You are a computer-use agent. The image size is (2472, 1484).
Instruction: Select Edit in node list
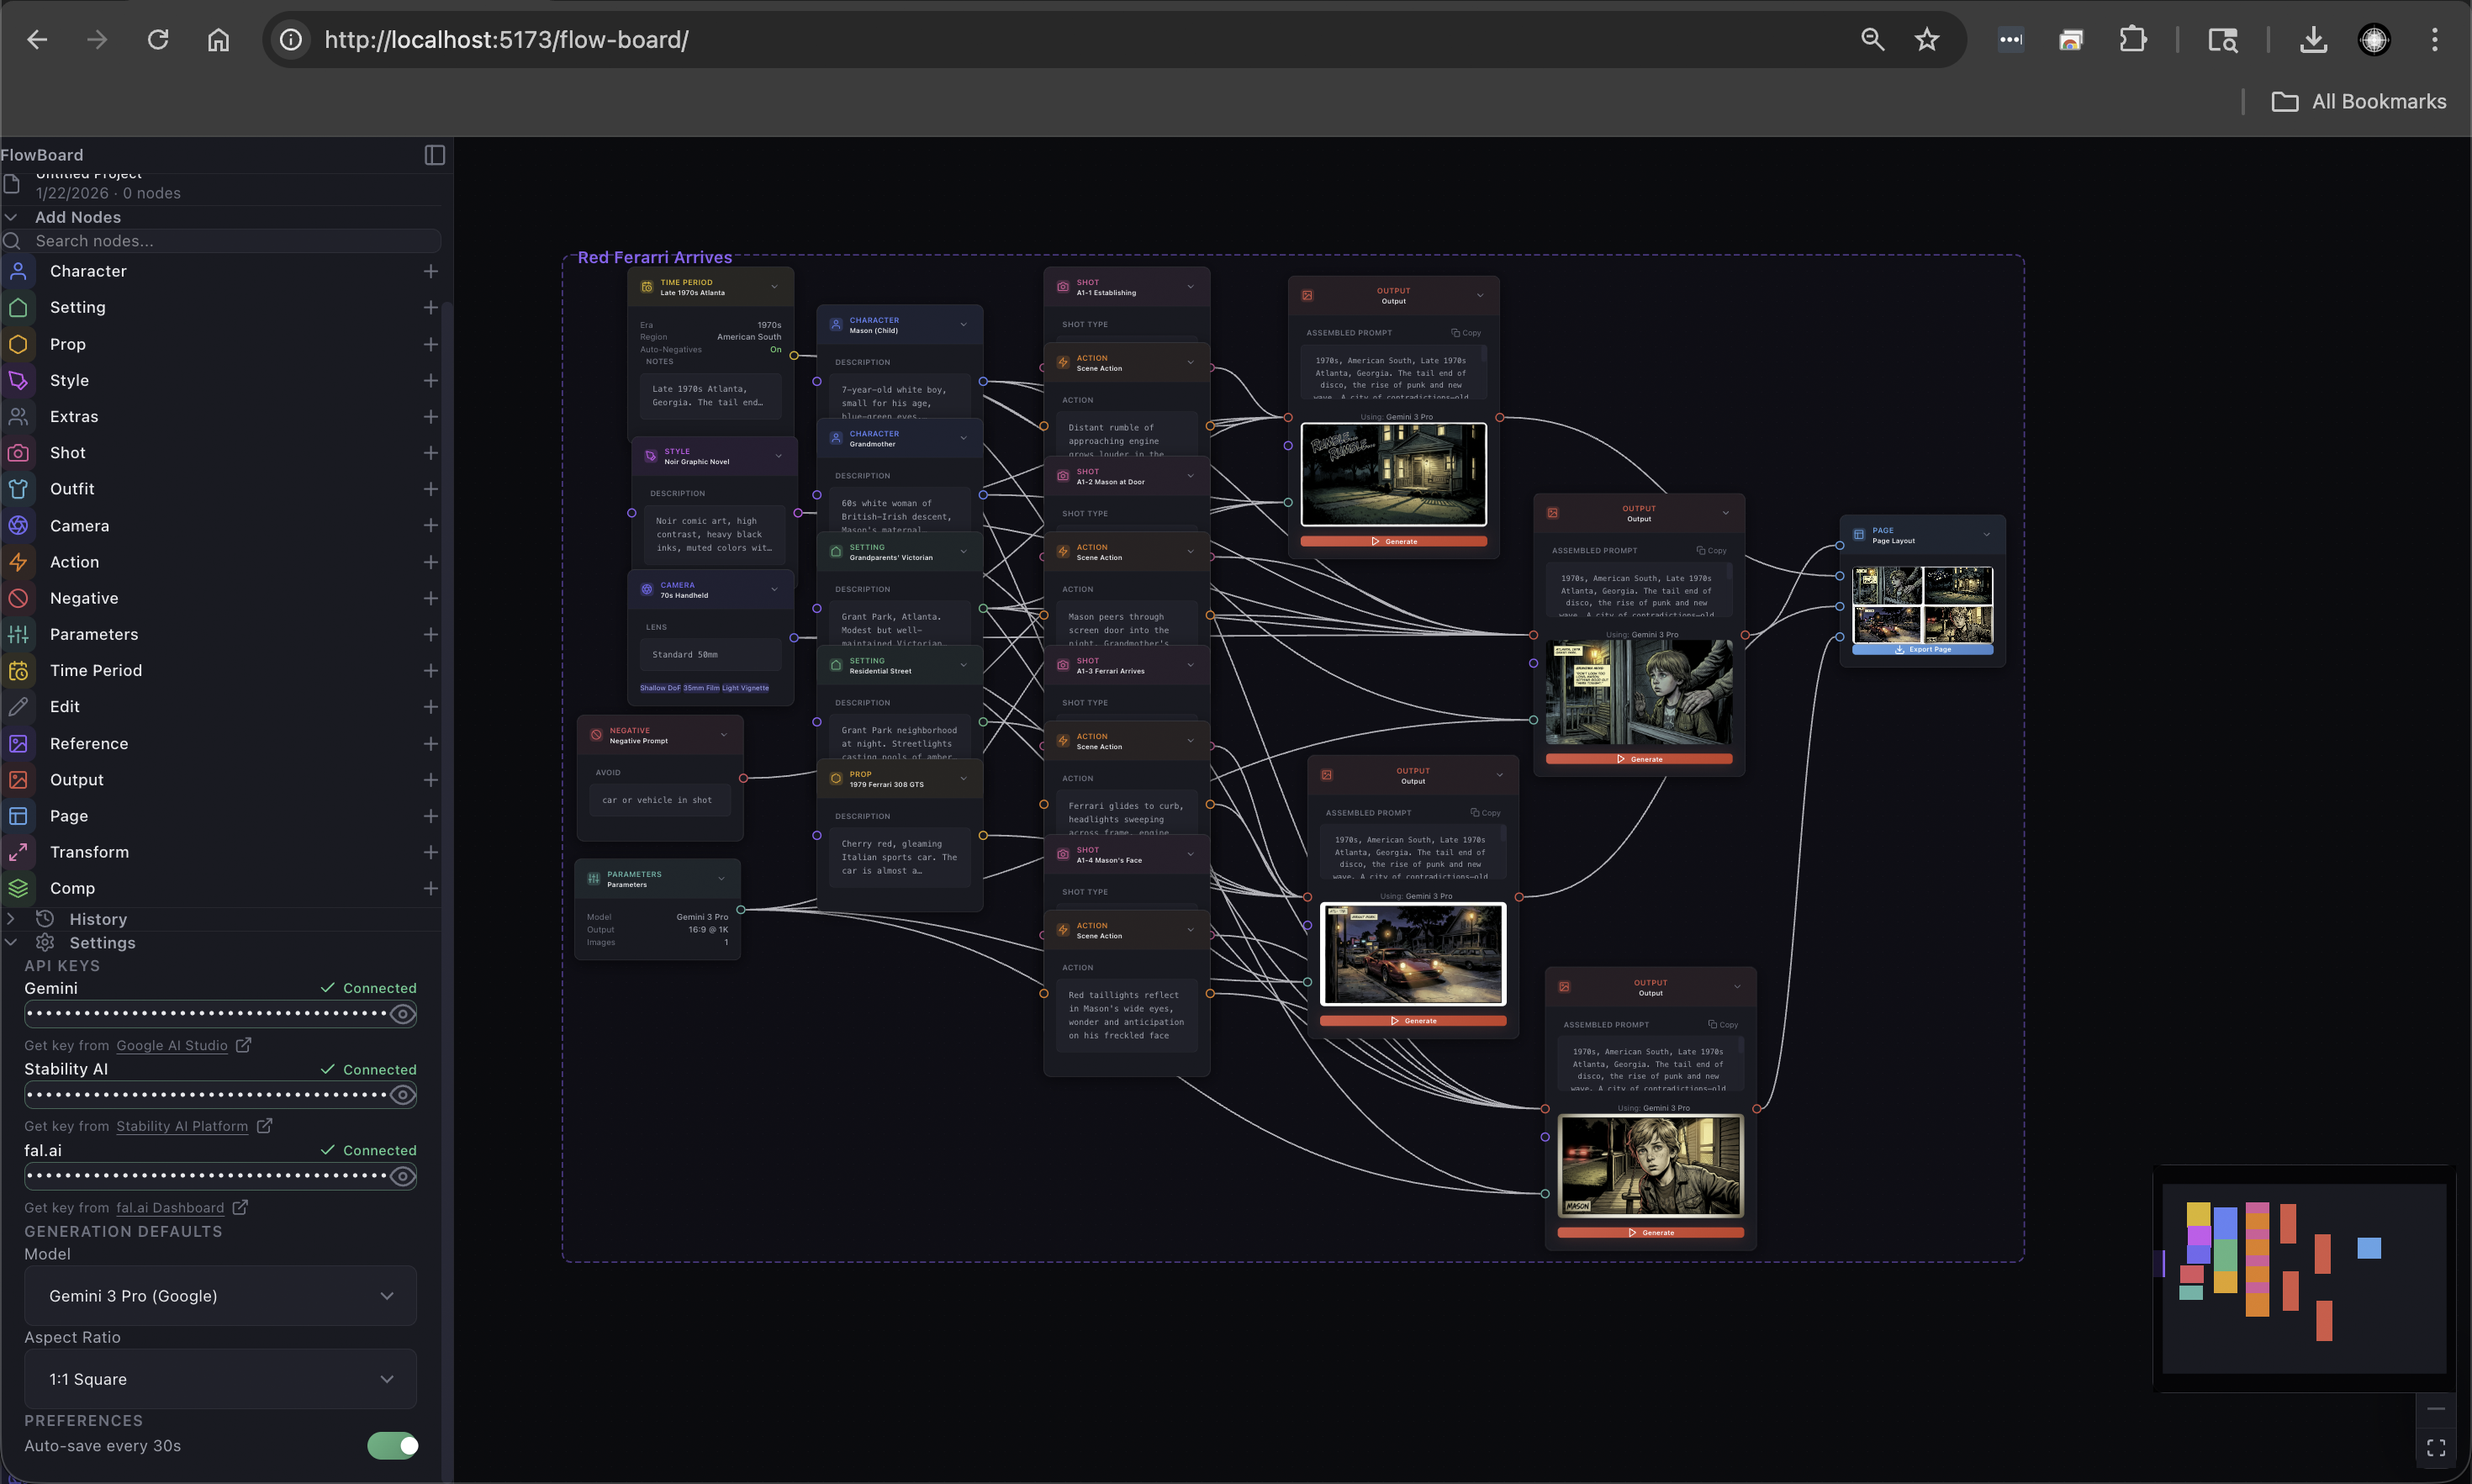point(65,707)
